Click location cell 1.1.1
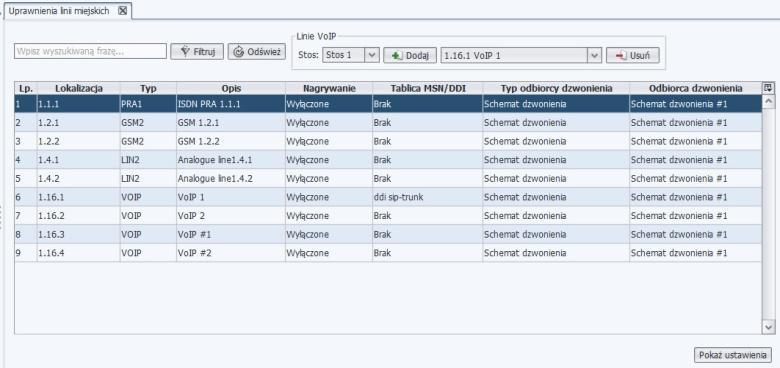This screenshot has height=368, width=780. [79, 104]
